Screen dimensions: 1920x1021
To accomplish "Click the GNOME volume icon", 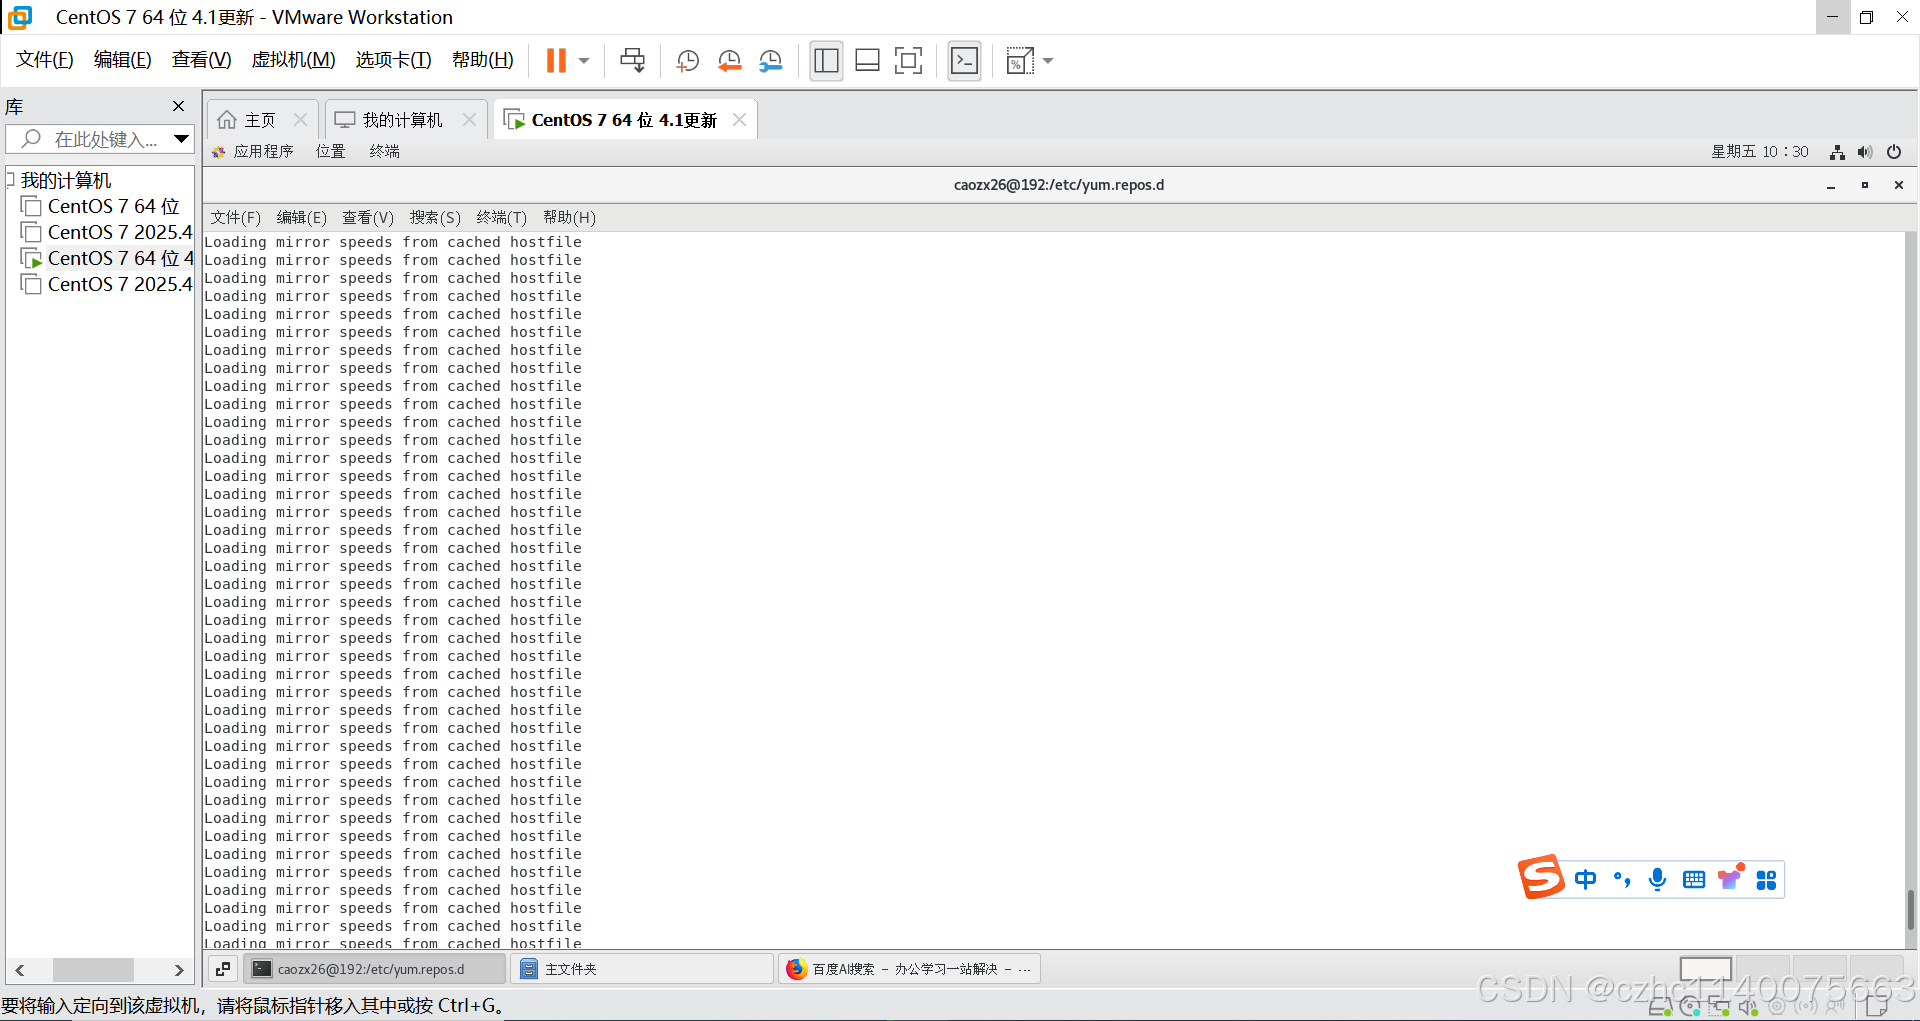I will (1865, 152).
